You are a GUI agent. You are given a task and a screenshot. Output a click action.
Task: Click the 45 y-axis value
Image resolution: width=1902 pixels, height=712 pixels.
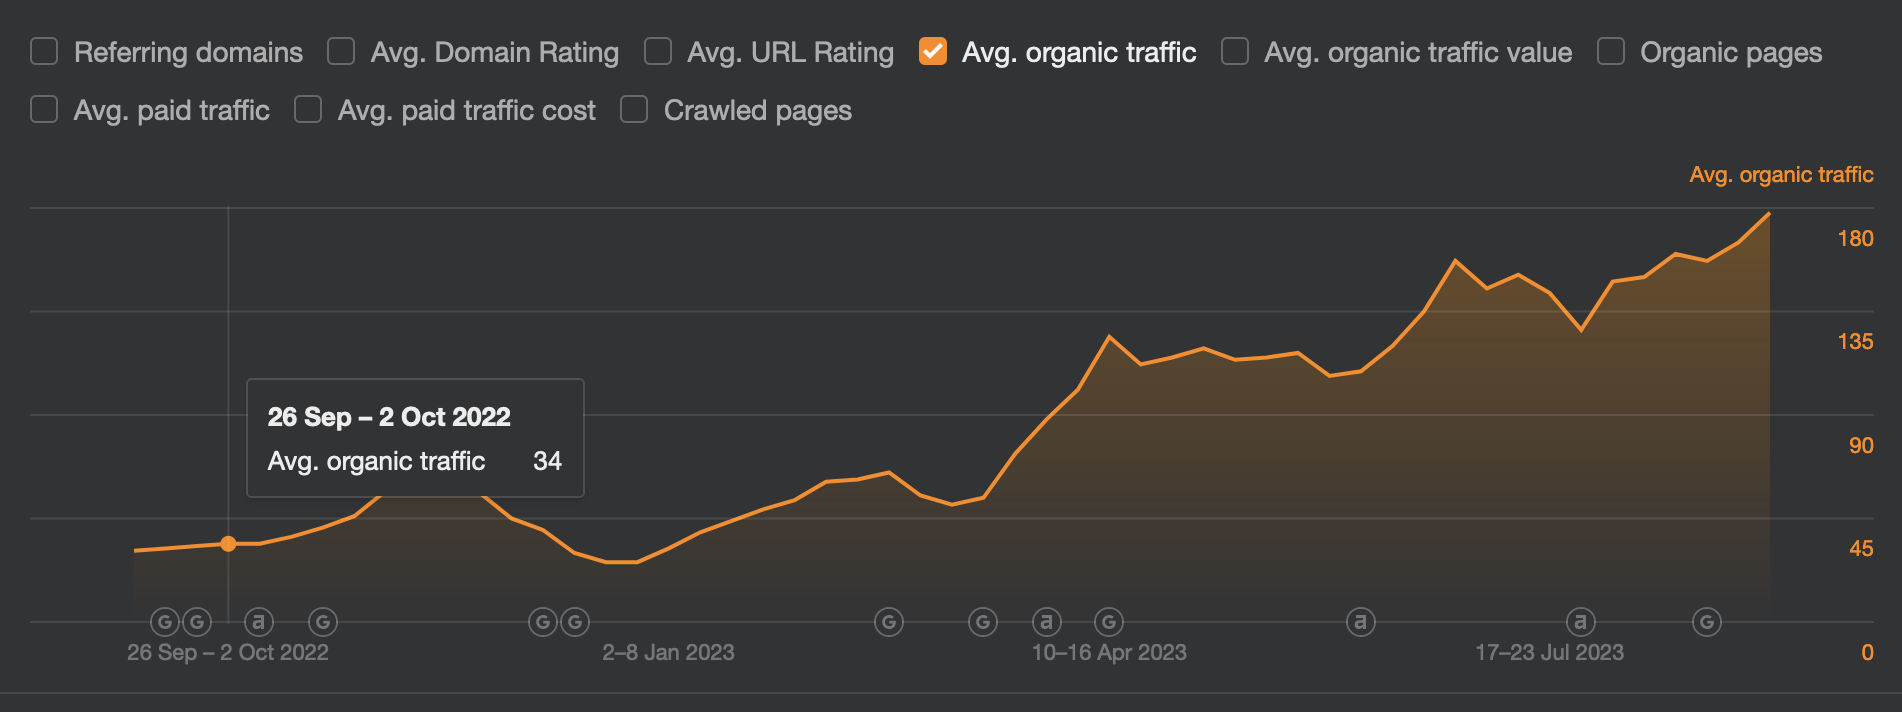coord(1861,549)
